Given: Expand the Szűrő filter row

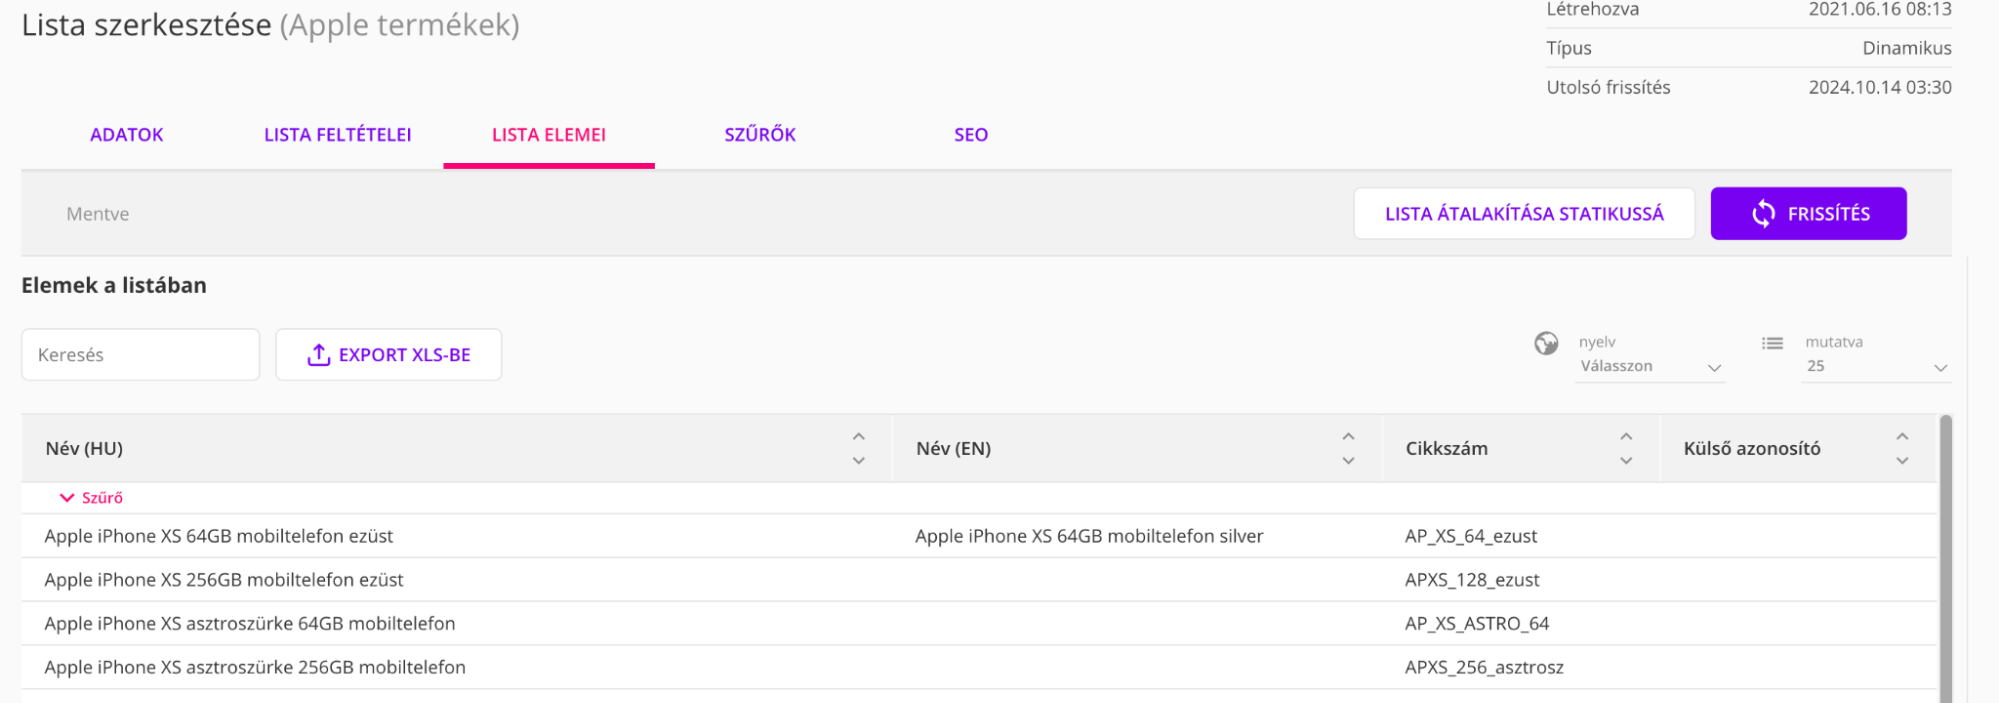Looking at the screenshot, I should click(x=91, y=498).
